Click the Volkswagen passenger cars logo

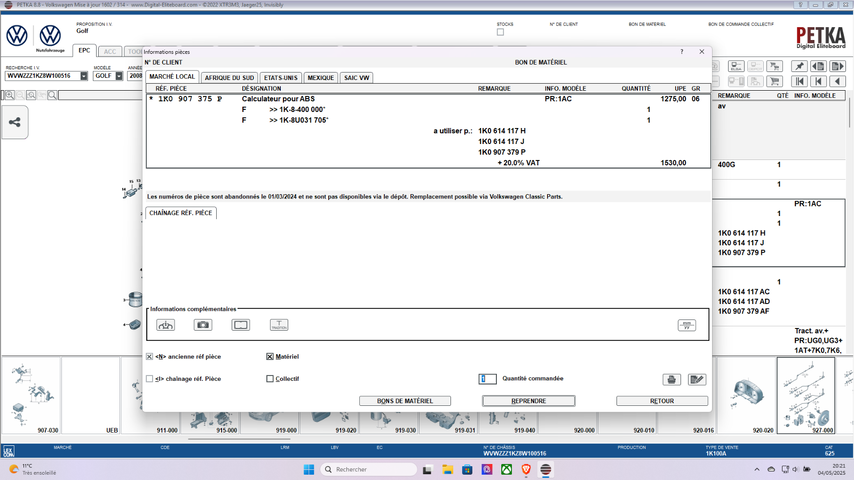[17, 35]
